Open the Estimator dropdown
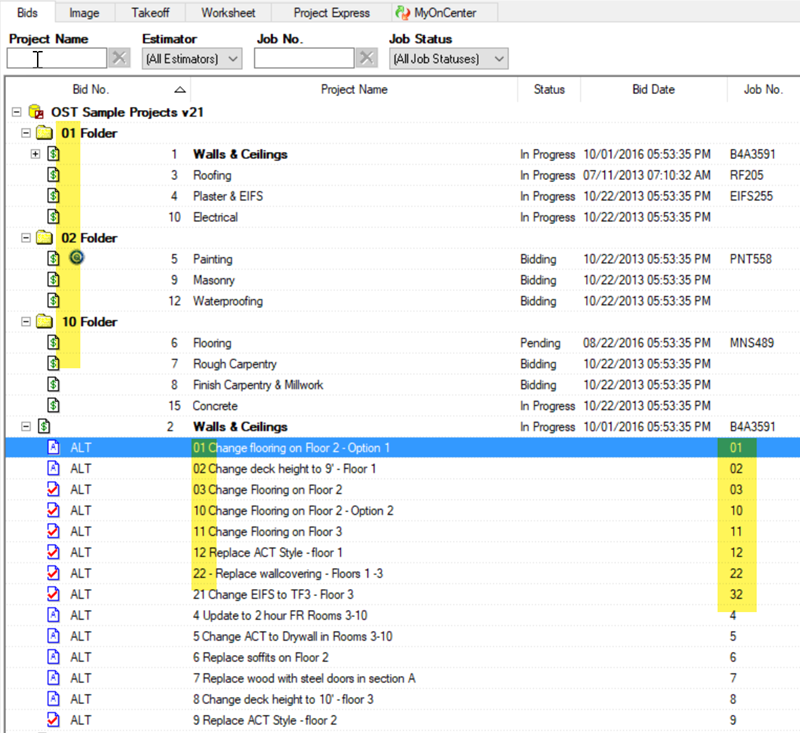 pyautogui.click(x=192, y=59)
